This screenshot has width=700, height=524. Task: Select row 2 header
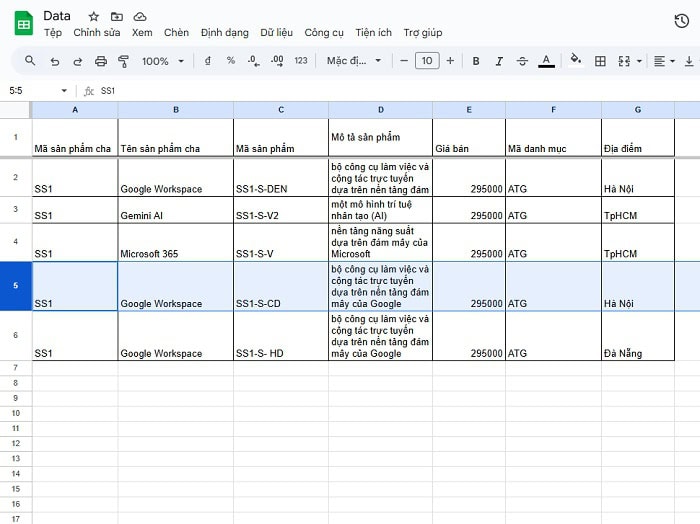tap(16, 177)
